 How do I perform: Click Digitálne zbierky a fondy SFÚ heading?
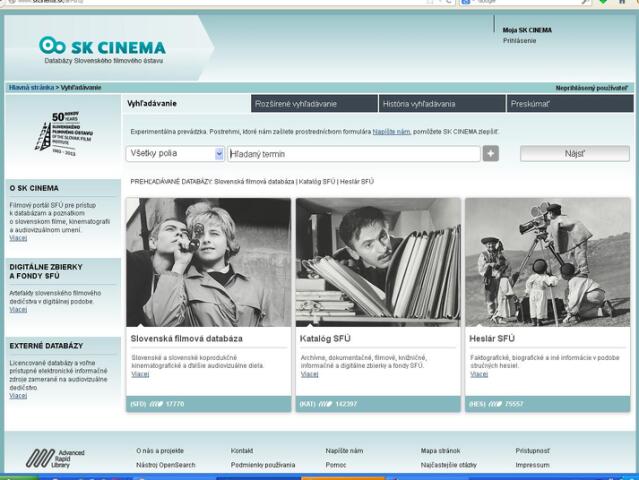[x=46, y=271]
